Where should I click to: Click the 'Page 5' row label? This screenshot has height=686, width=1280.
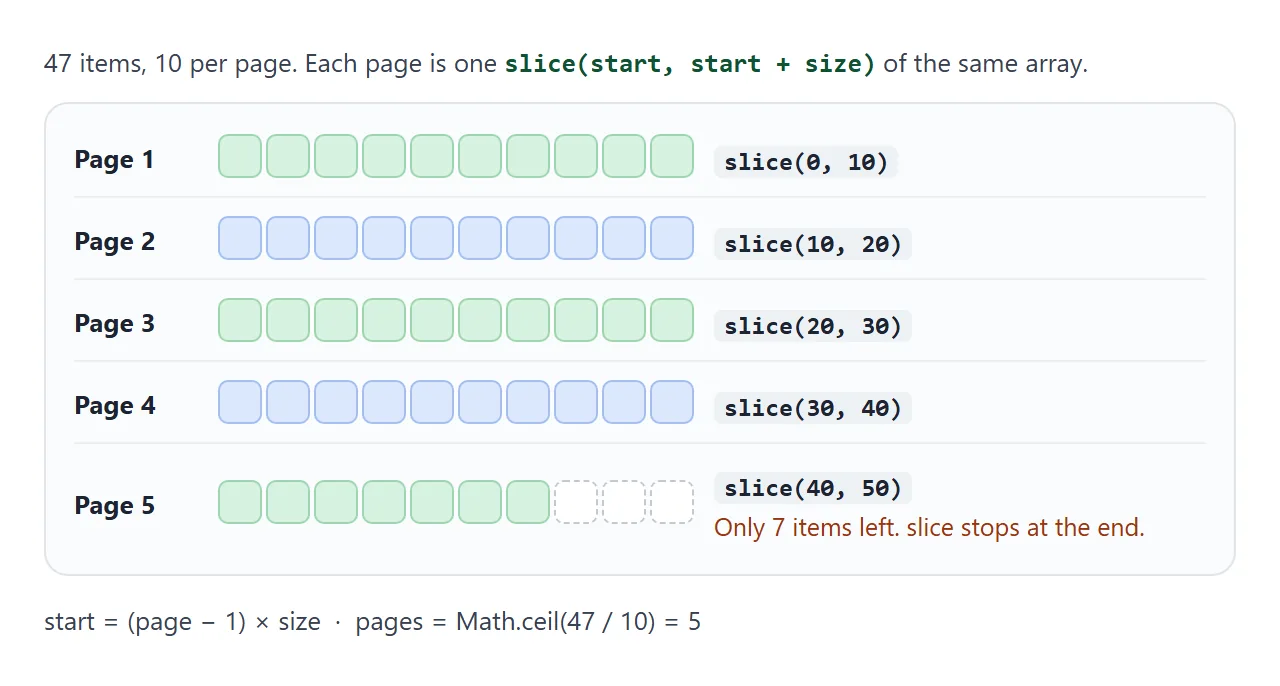(115, 506)
